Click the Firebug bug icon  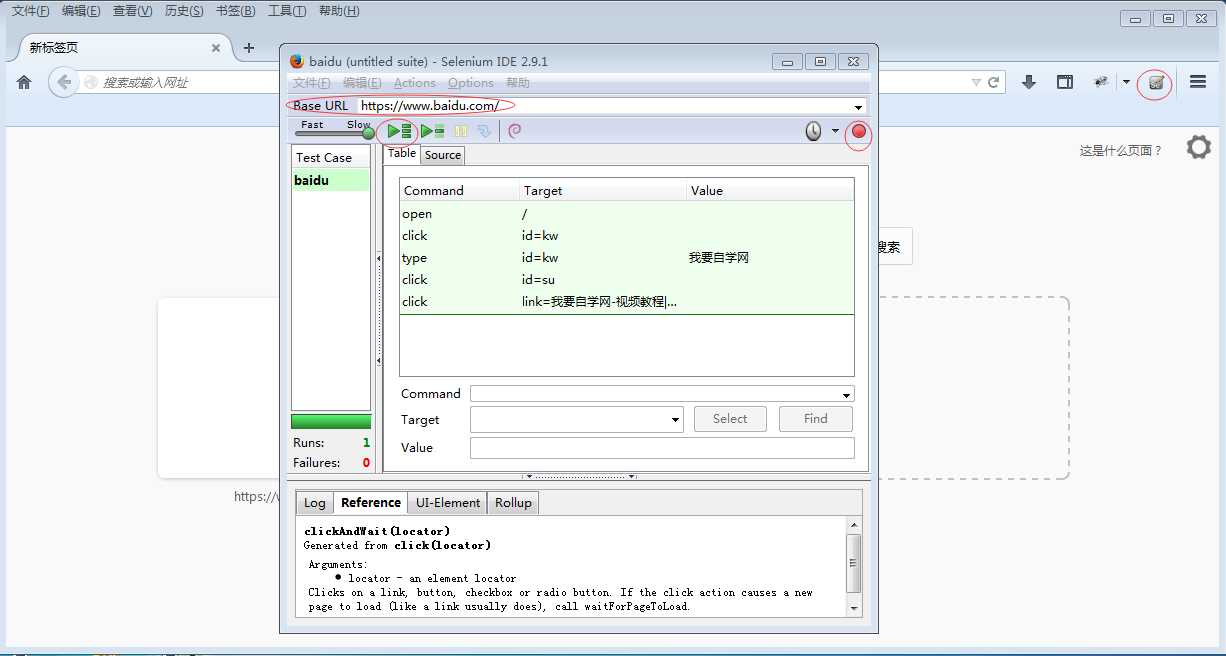pos(1102,83)
